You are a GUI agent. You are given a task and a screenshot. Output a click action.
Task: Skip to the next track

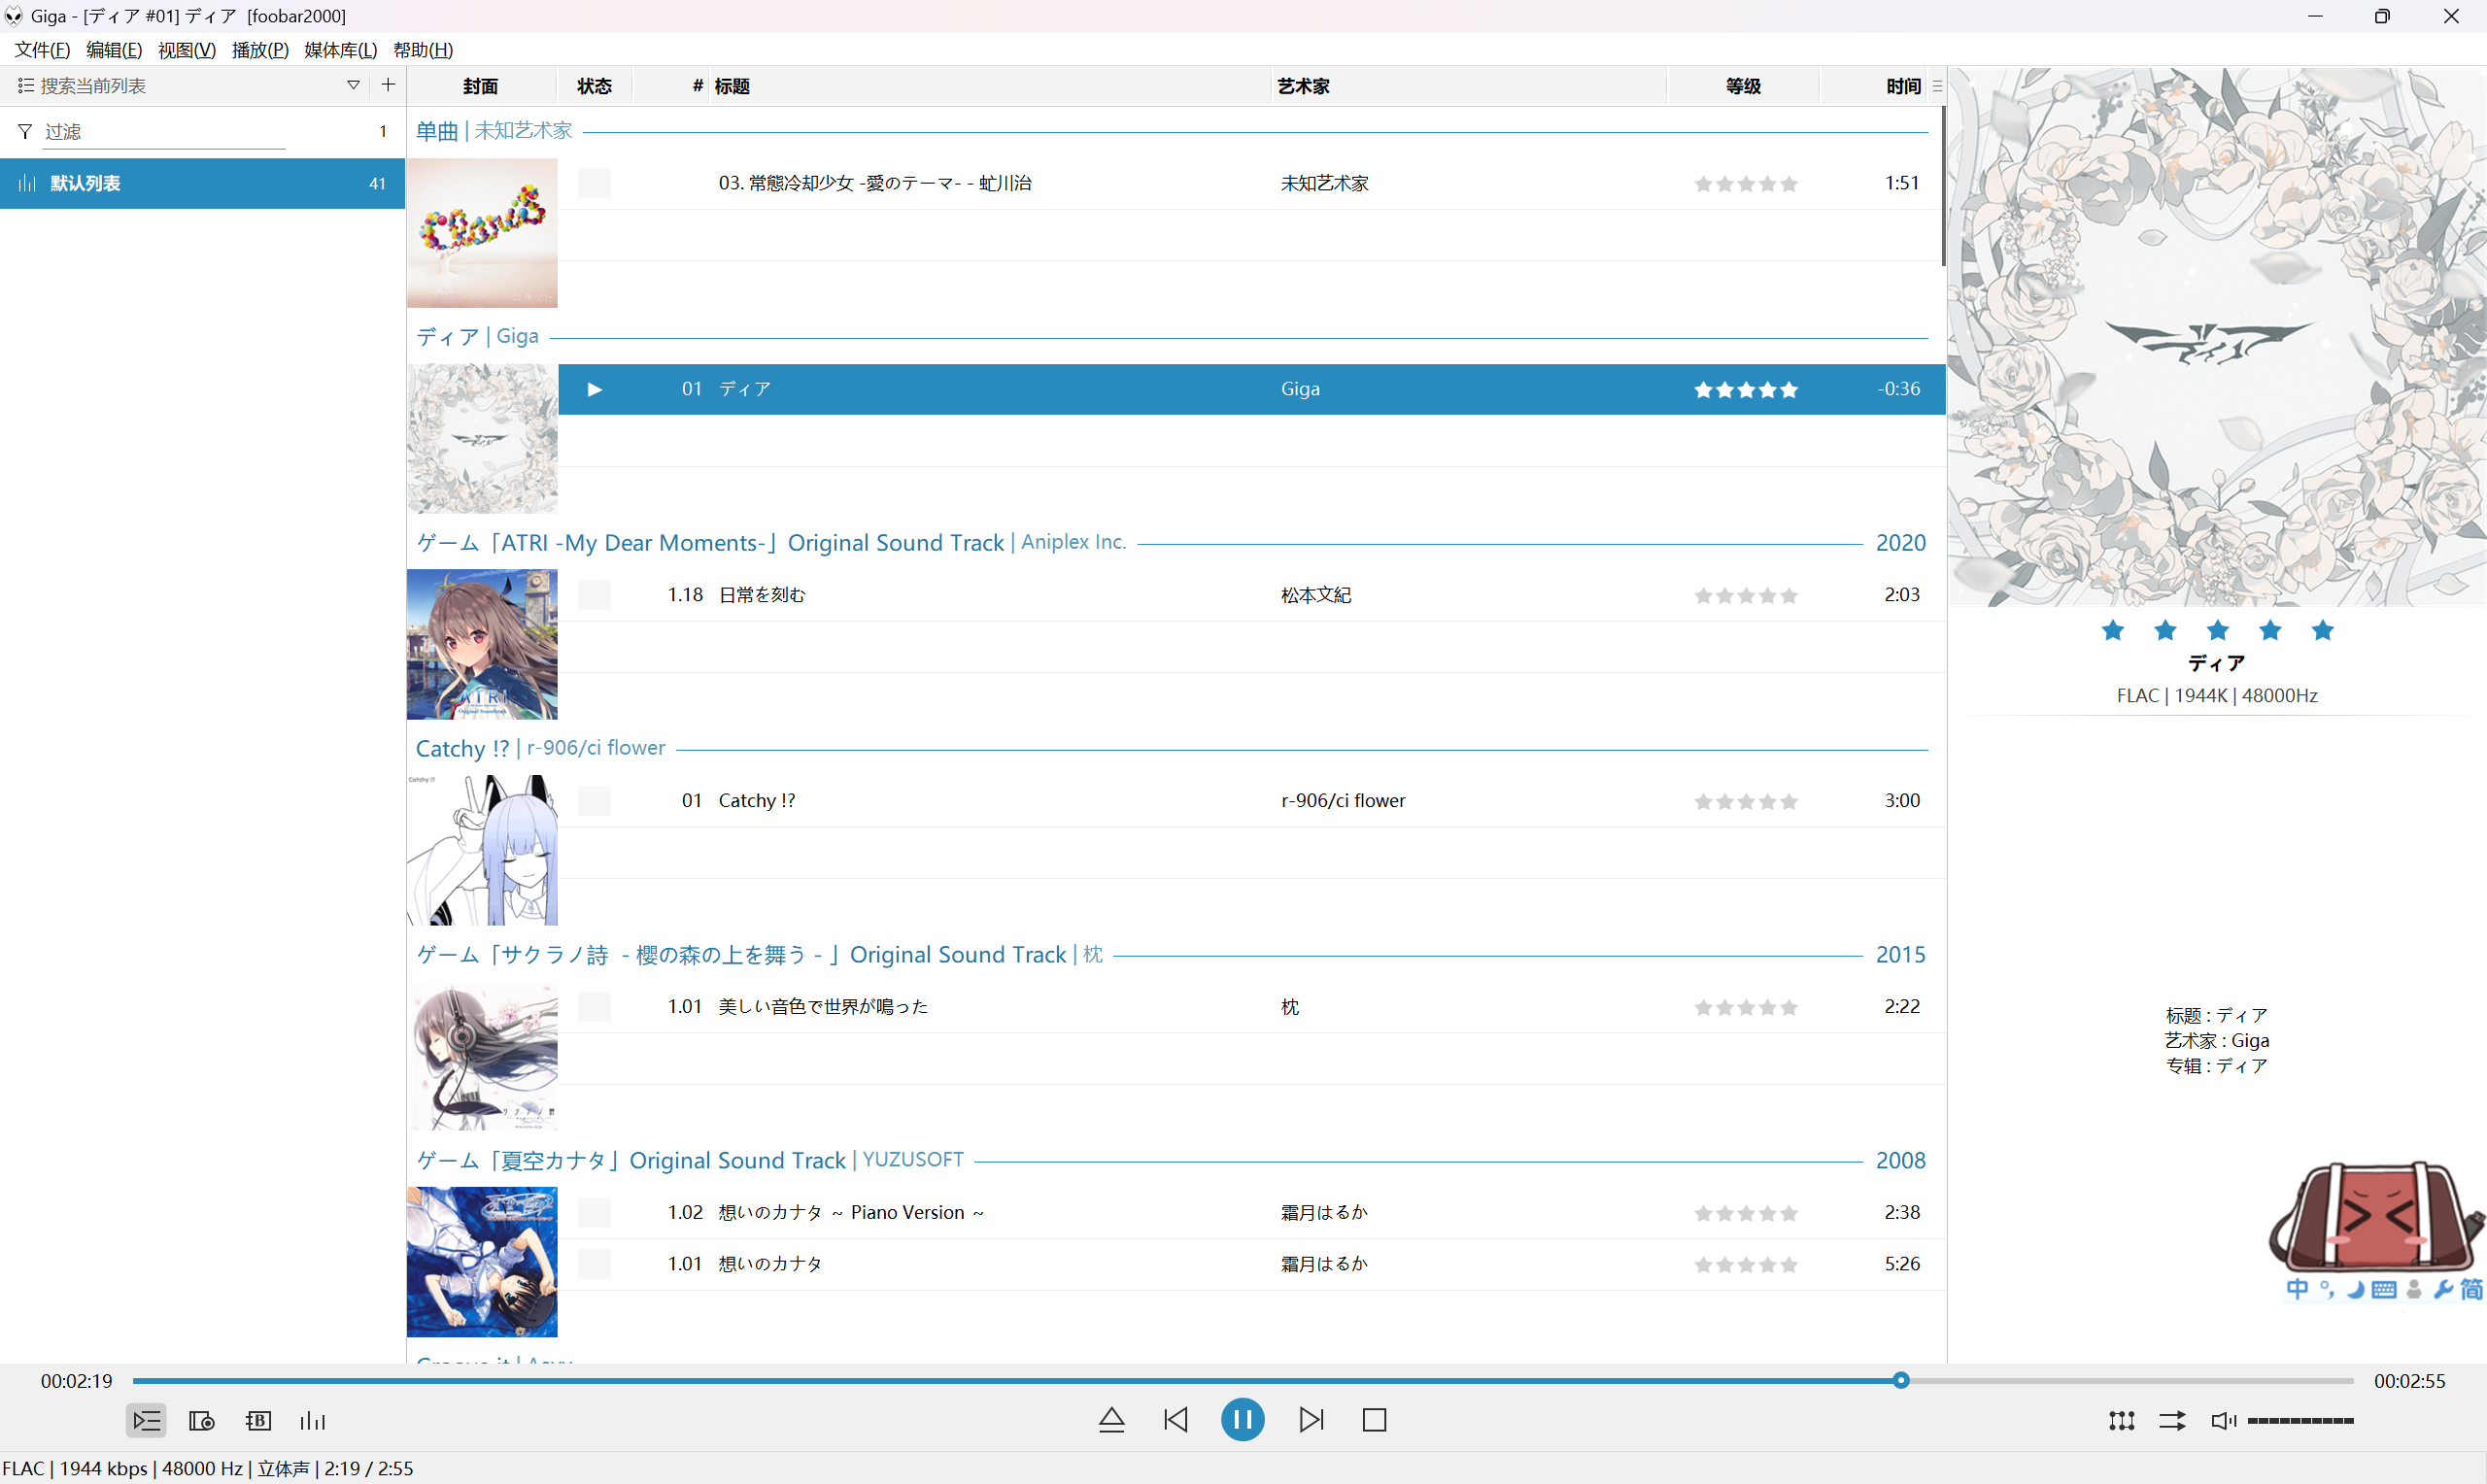[x=1311, y=1420]
